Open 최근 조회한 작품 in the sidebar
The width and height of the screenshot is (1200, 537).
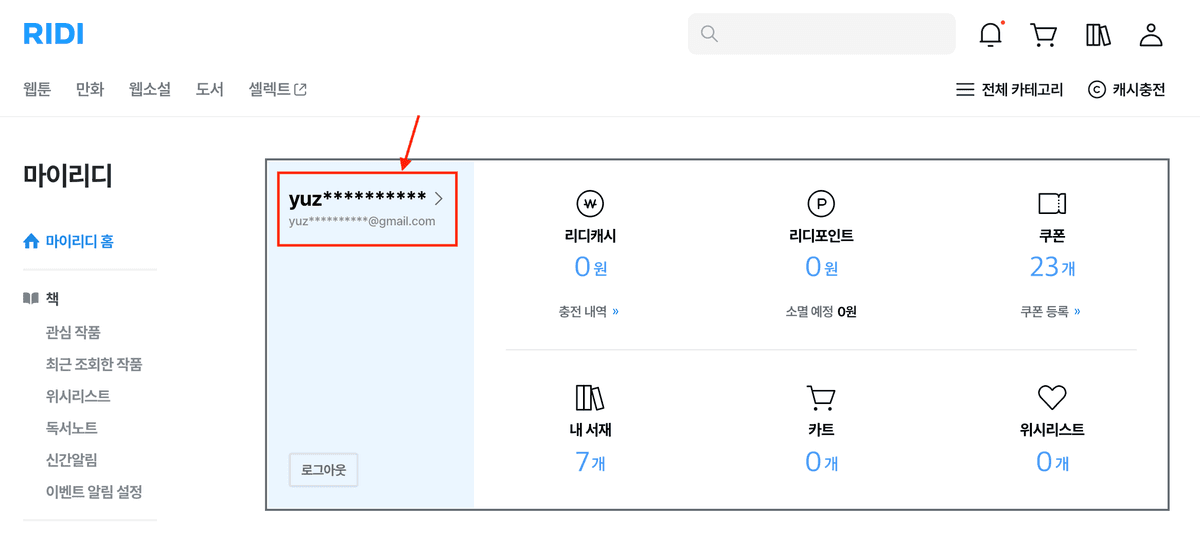click(x=94, y=364)
